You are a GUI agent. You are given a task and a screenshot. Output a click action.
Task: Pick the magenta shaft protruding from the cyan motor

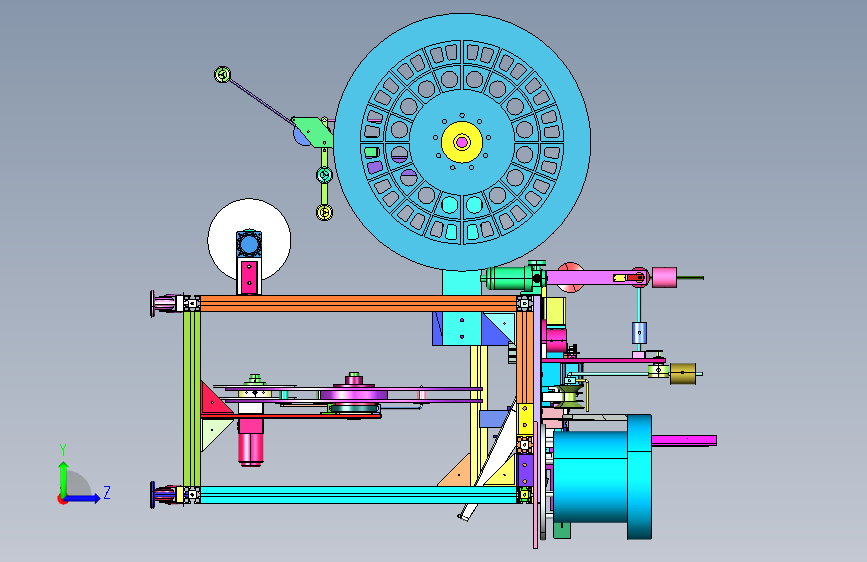[684, 440]
